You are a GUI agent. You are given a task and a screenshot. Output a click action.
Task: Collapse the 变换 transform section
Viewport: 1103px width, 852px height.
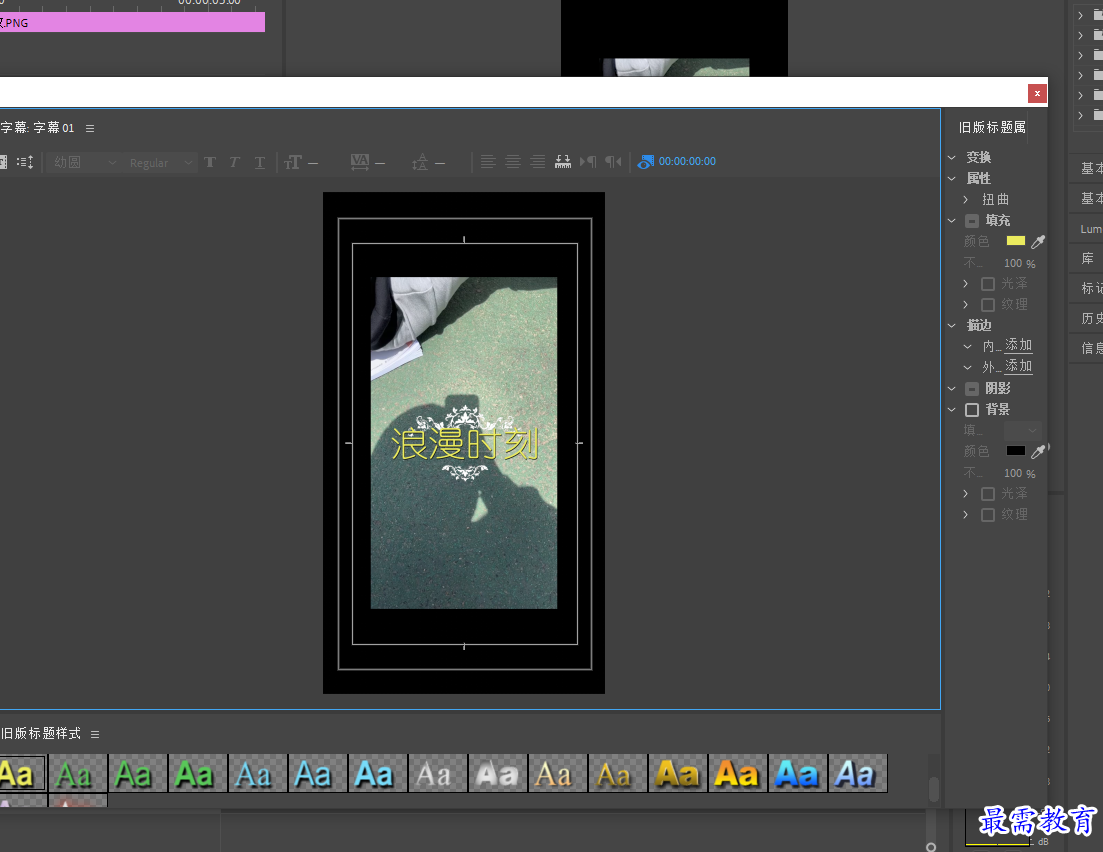coord(952,158)
